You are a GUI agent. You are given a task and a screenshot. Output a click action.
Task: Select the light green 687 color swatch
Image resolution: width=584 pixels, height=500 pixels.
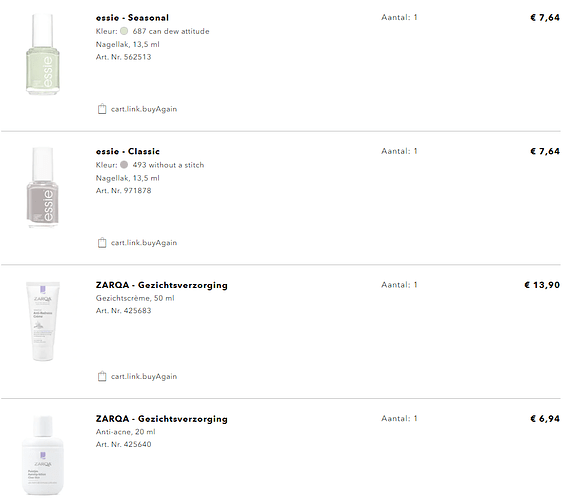124,31
